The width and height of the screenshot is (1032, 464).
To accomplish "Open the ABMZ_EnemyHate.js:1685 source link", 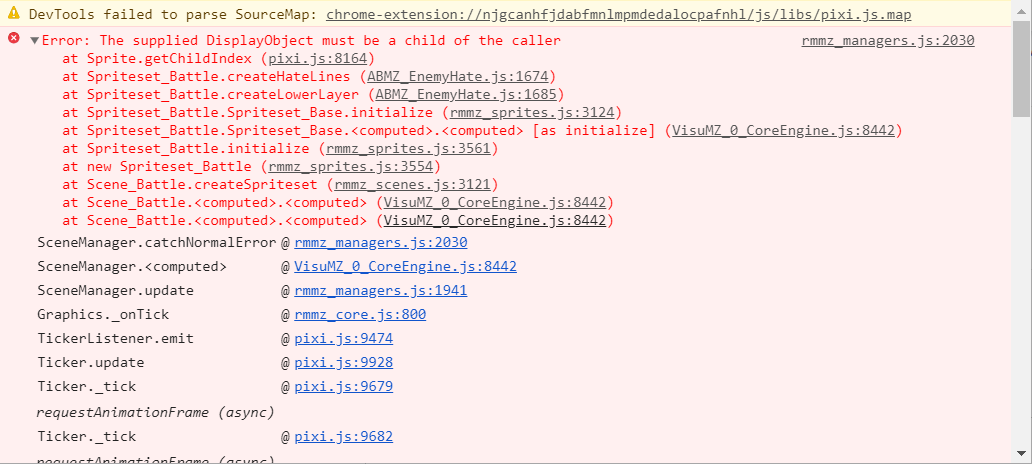I will tap(466, 94).
